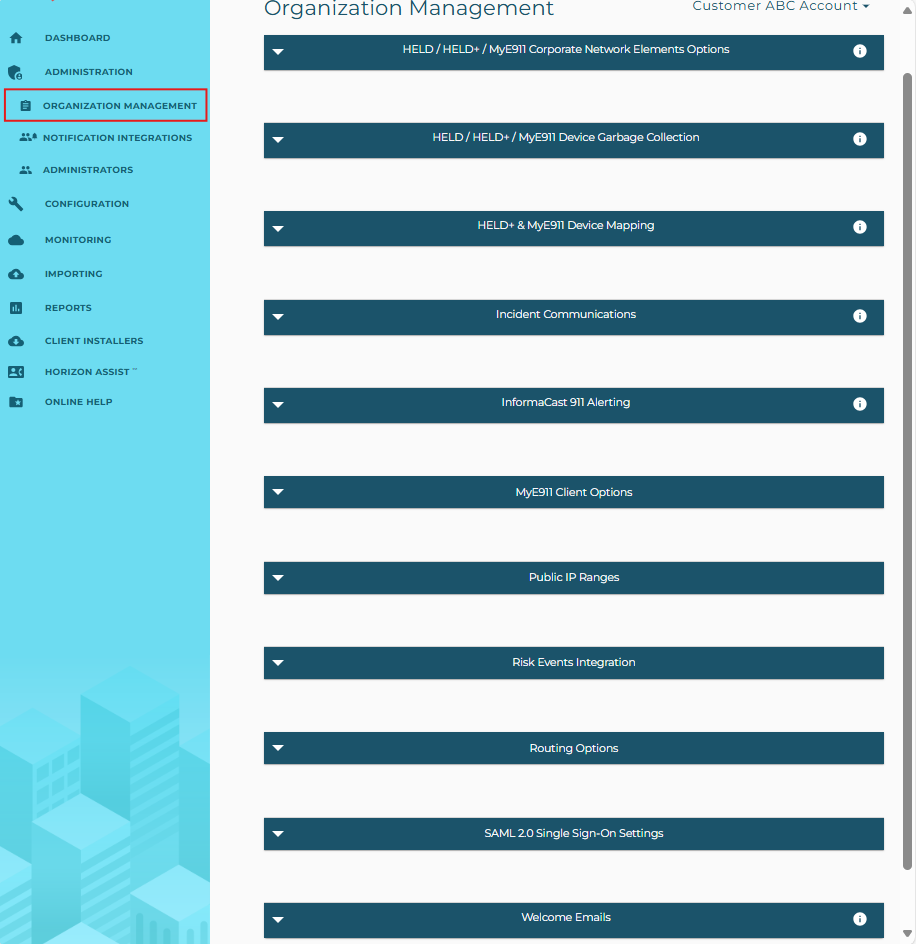Open the Customer ABC Account dropdown

pyautogui.click(x=780, y=7)
